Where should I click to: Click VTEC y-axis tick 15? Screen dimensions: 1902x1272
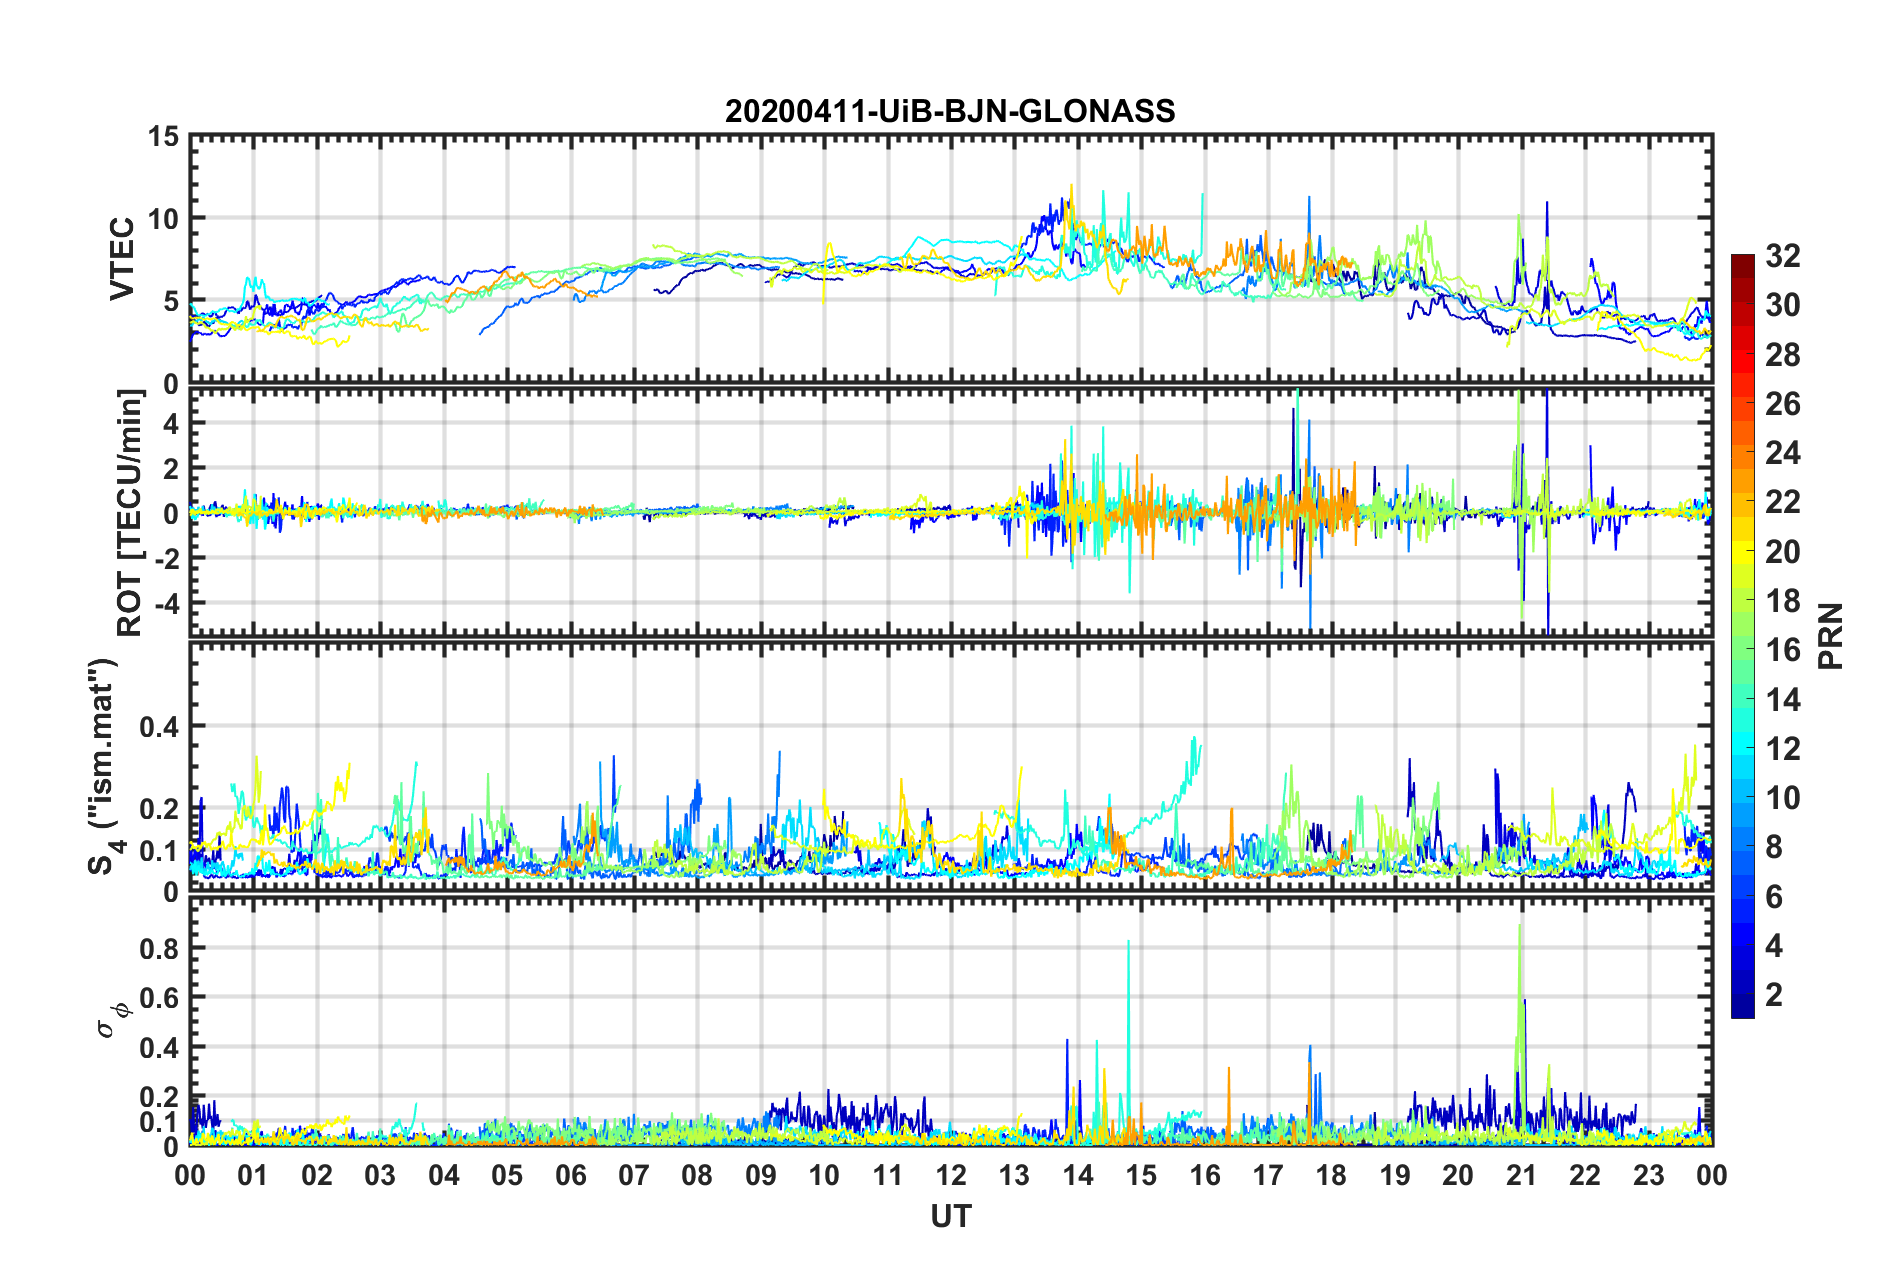click(163, 136)
